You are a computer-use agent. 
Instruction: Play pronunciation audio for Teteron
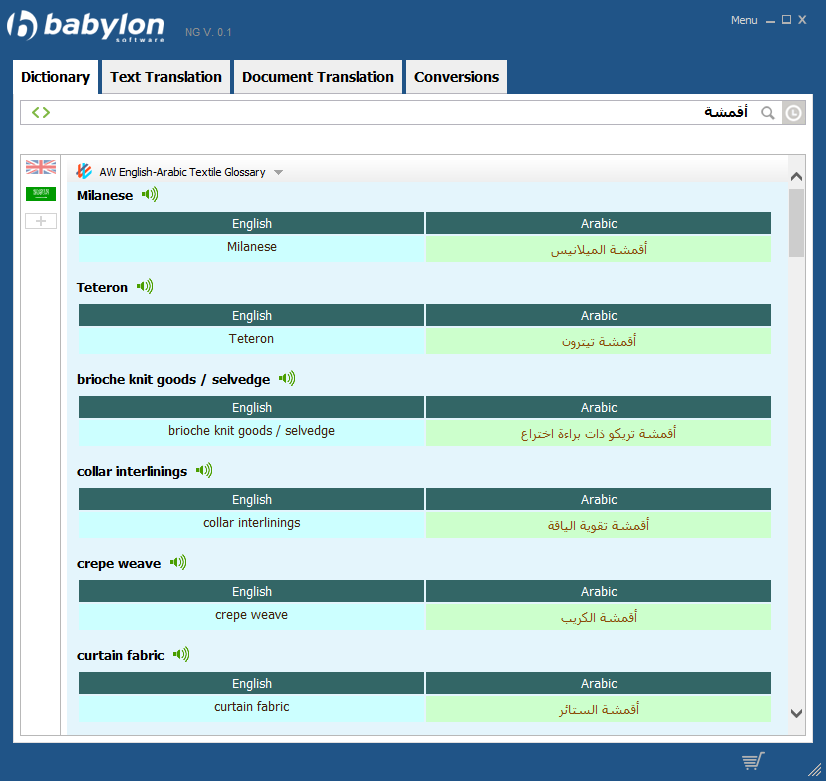pos(145,287)
